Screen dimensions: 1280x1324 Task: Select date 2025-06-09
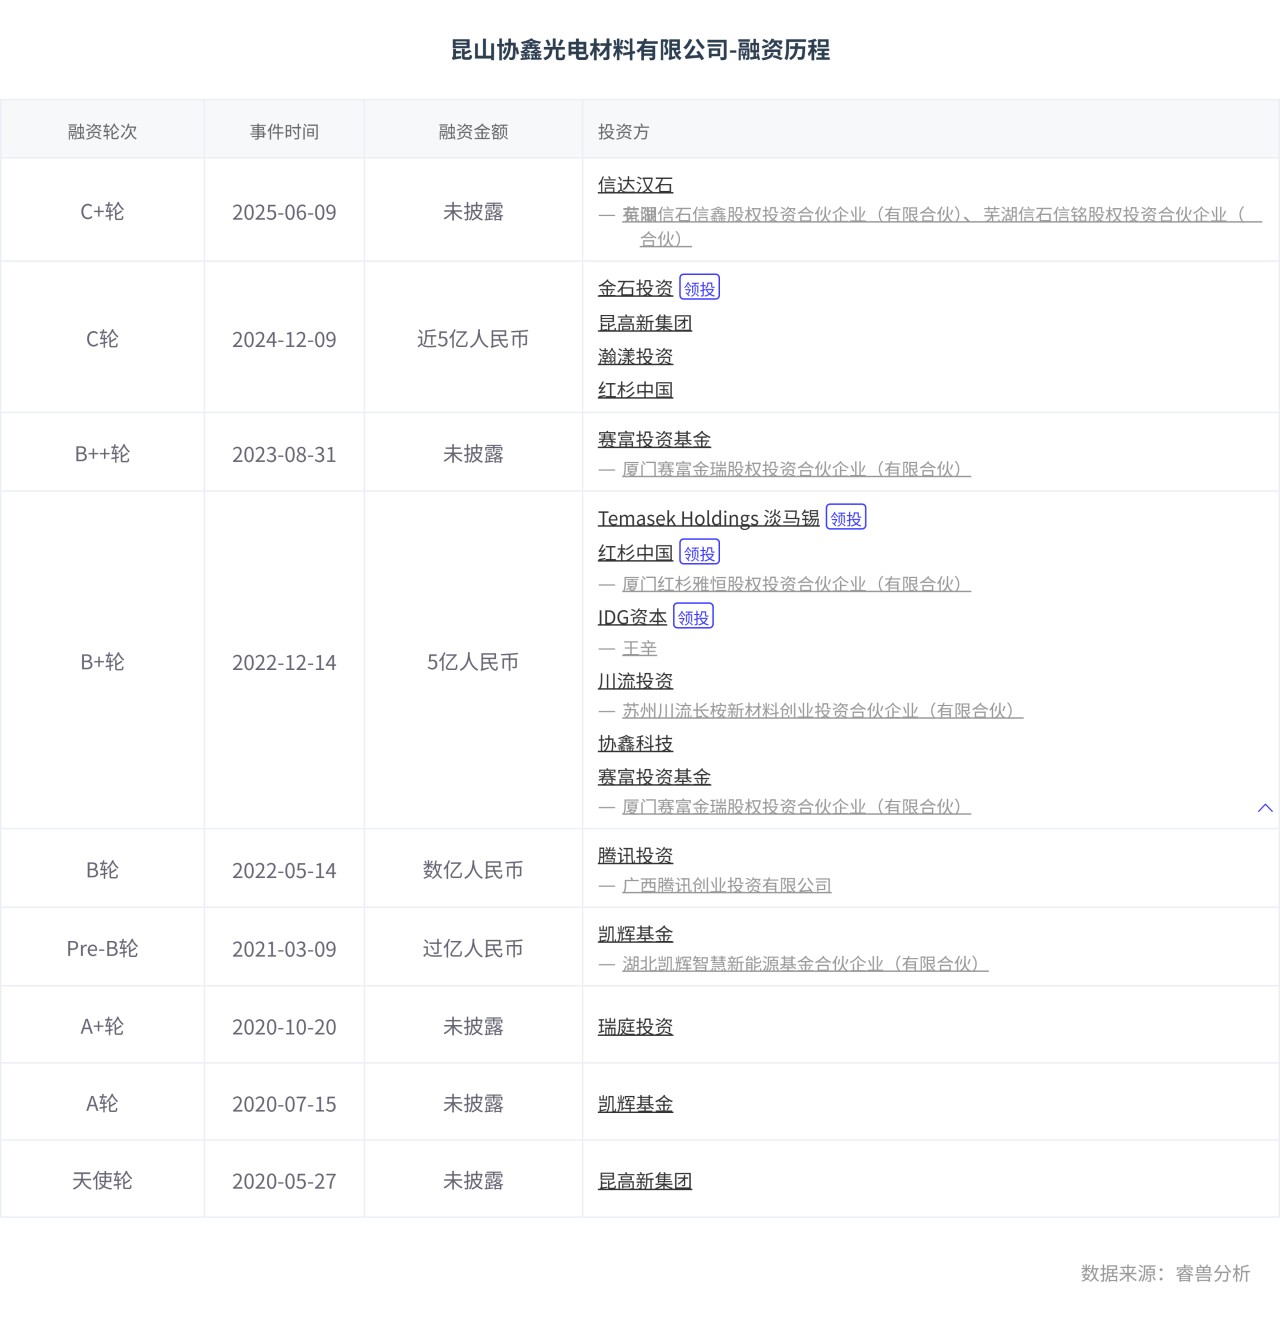284,212
